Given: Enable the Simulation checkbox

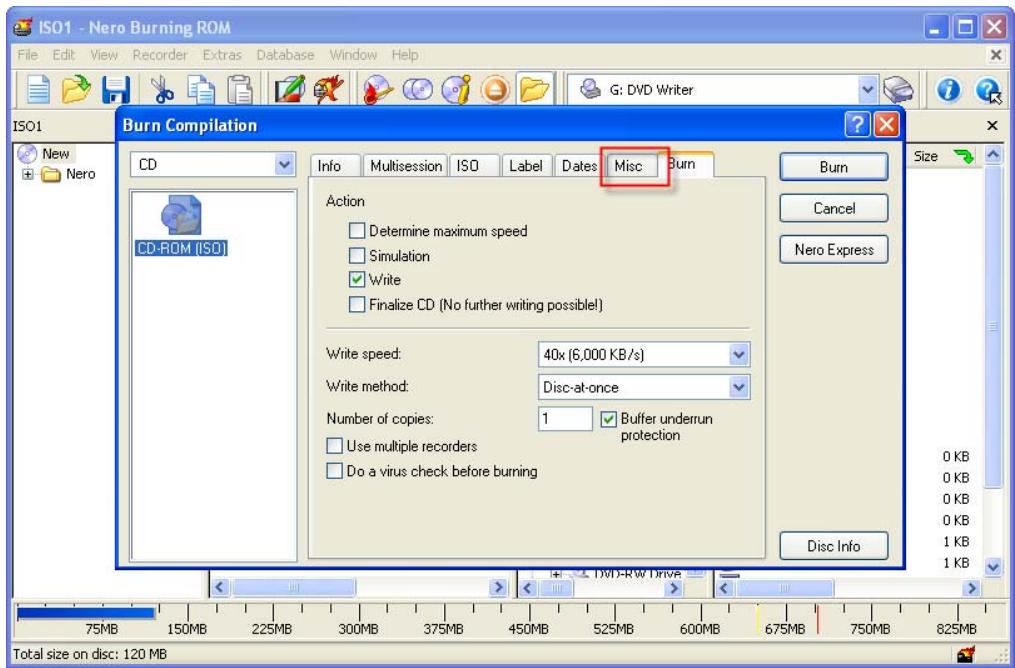Looking at the screenshot, I should point(357,256).
